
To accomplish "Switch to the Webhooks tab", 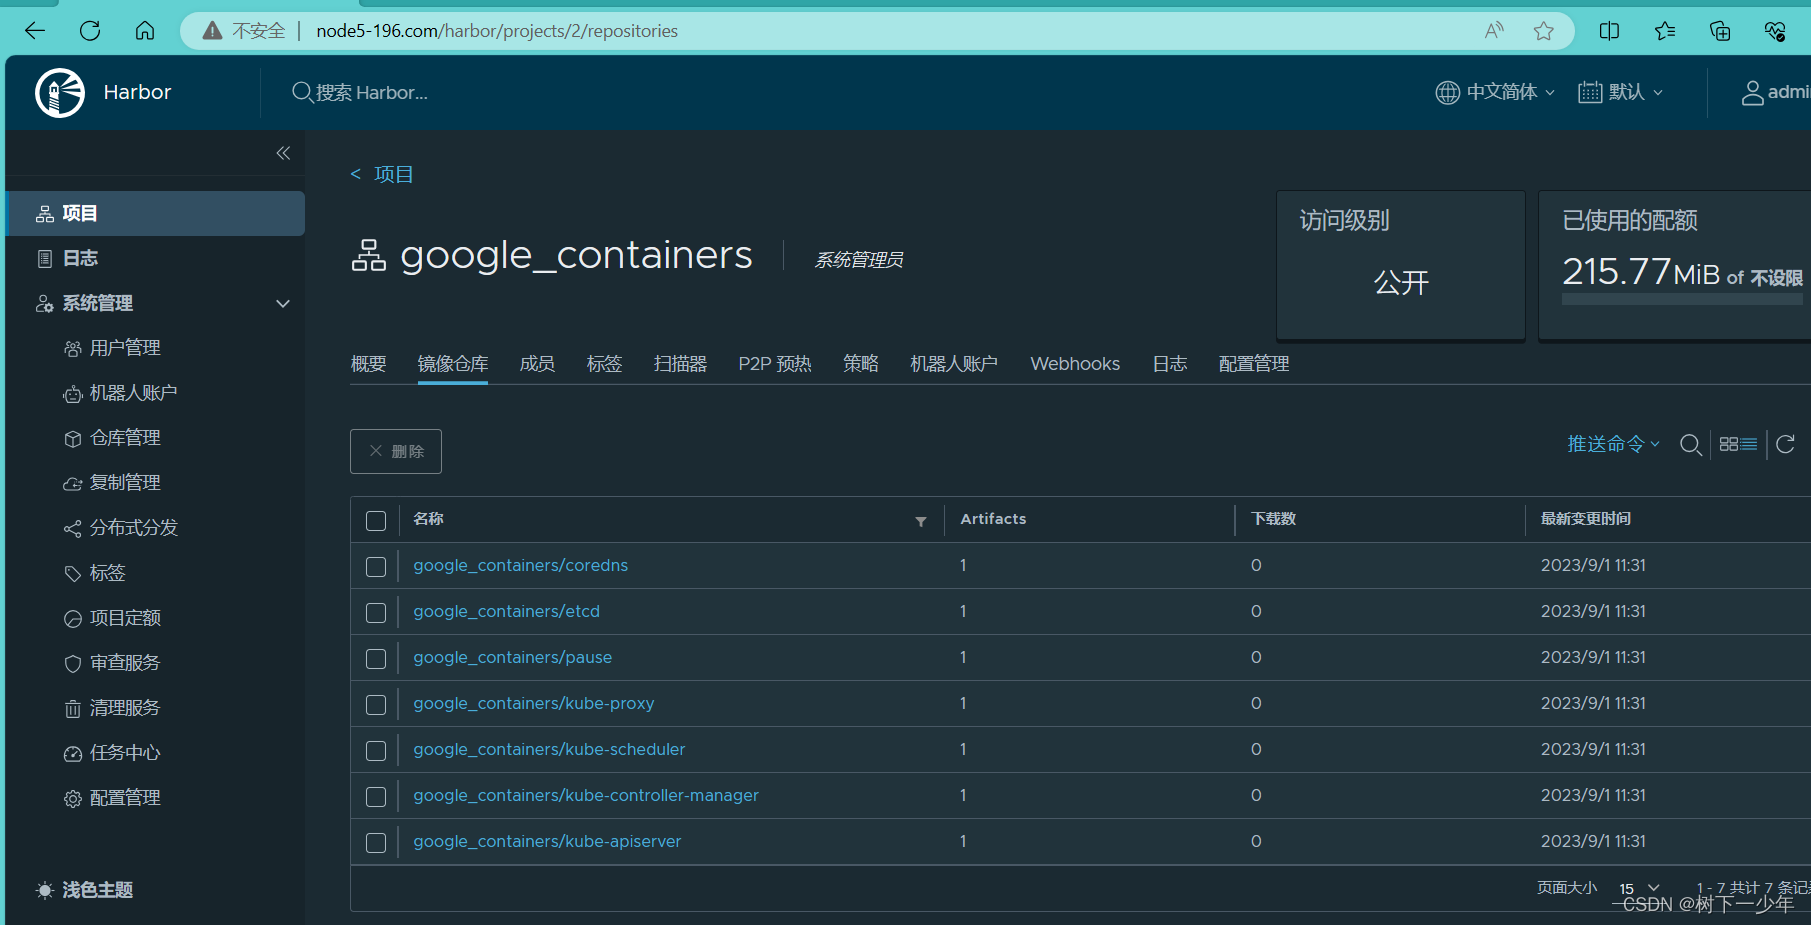I will (x=1075, y=364).
